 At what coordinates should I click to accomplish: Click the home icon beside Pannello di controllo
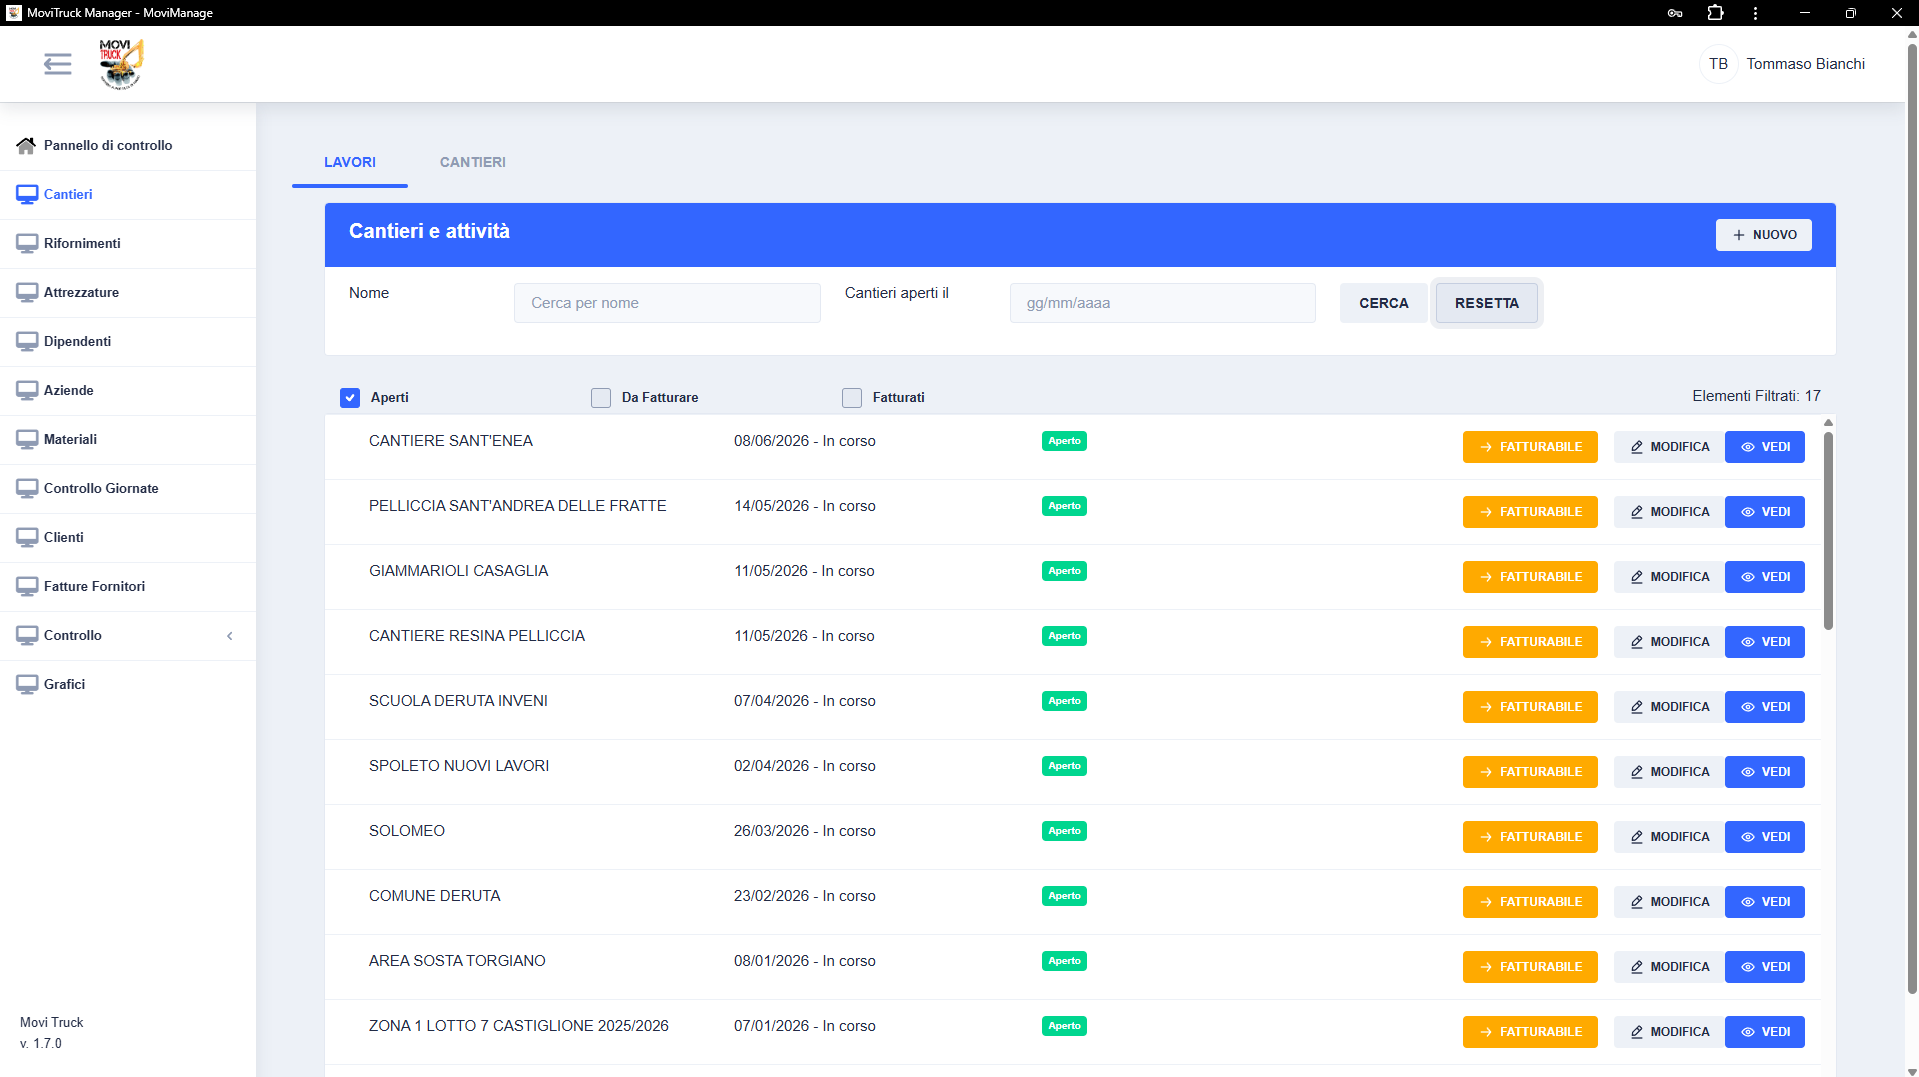coord(27,146)
